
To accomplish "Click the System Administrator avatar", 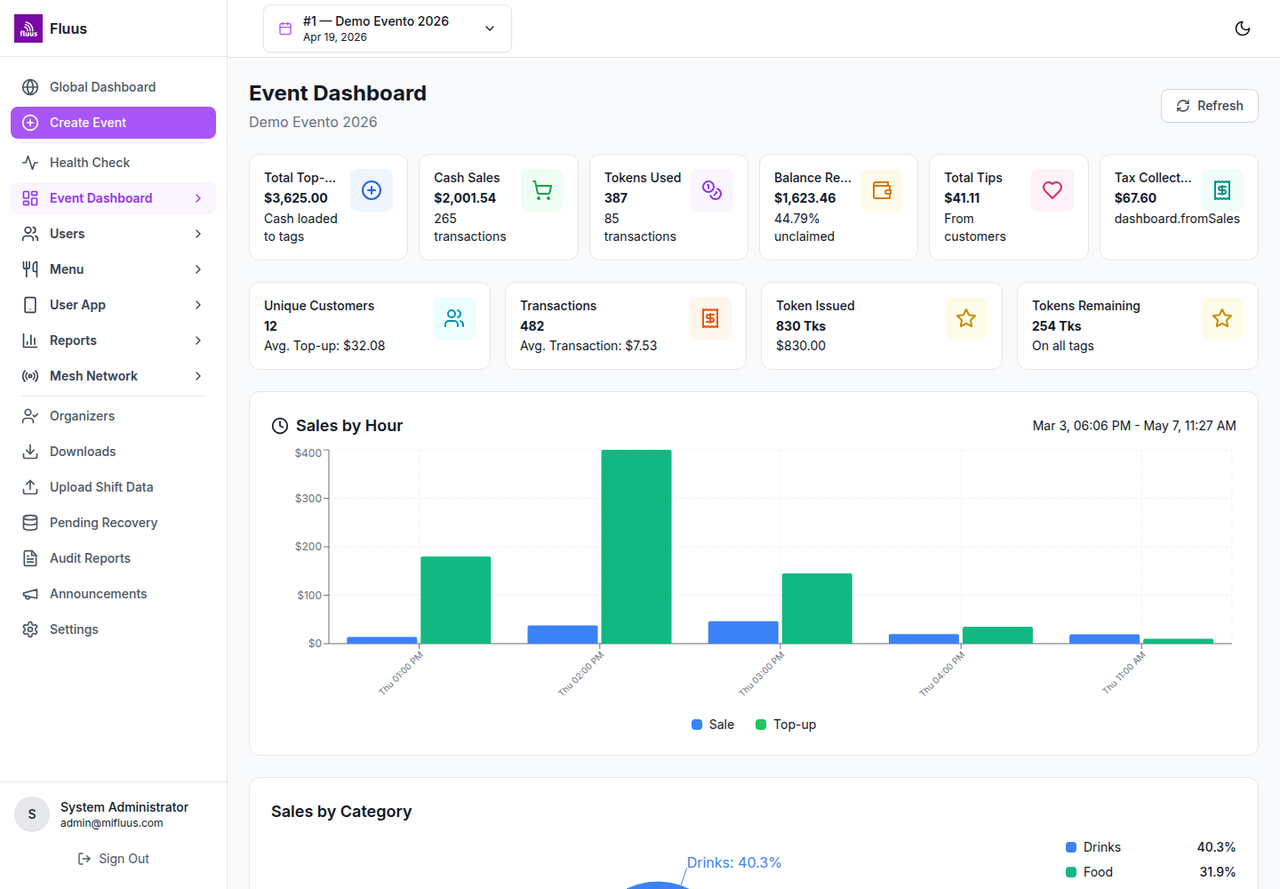I will 32,814.
